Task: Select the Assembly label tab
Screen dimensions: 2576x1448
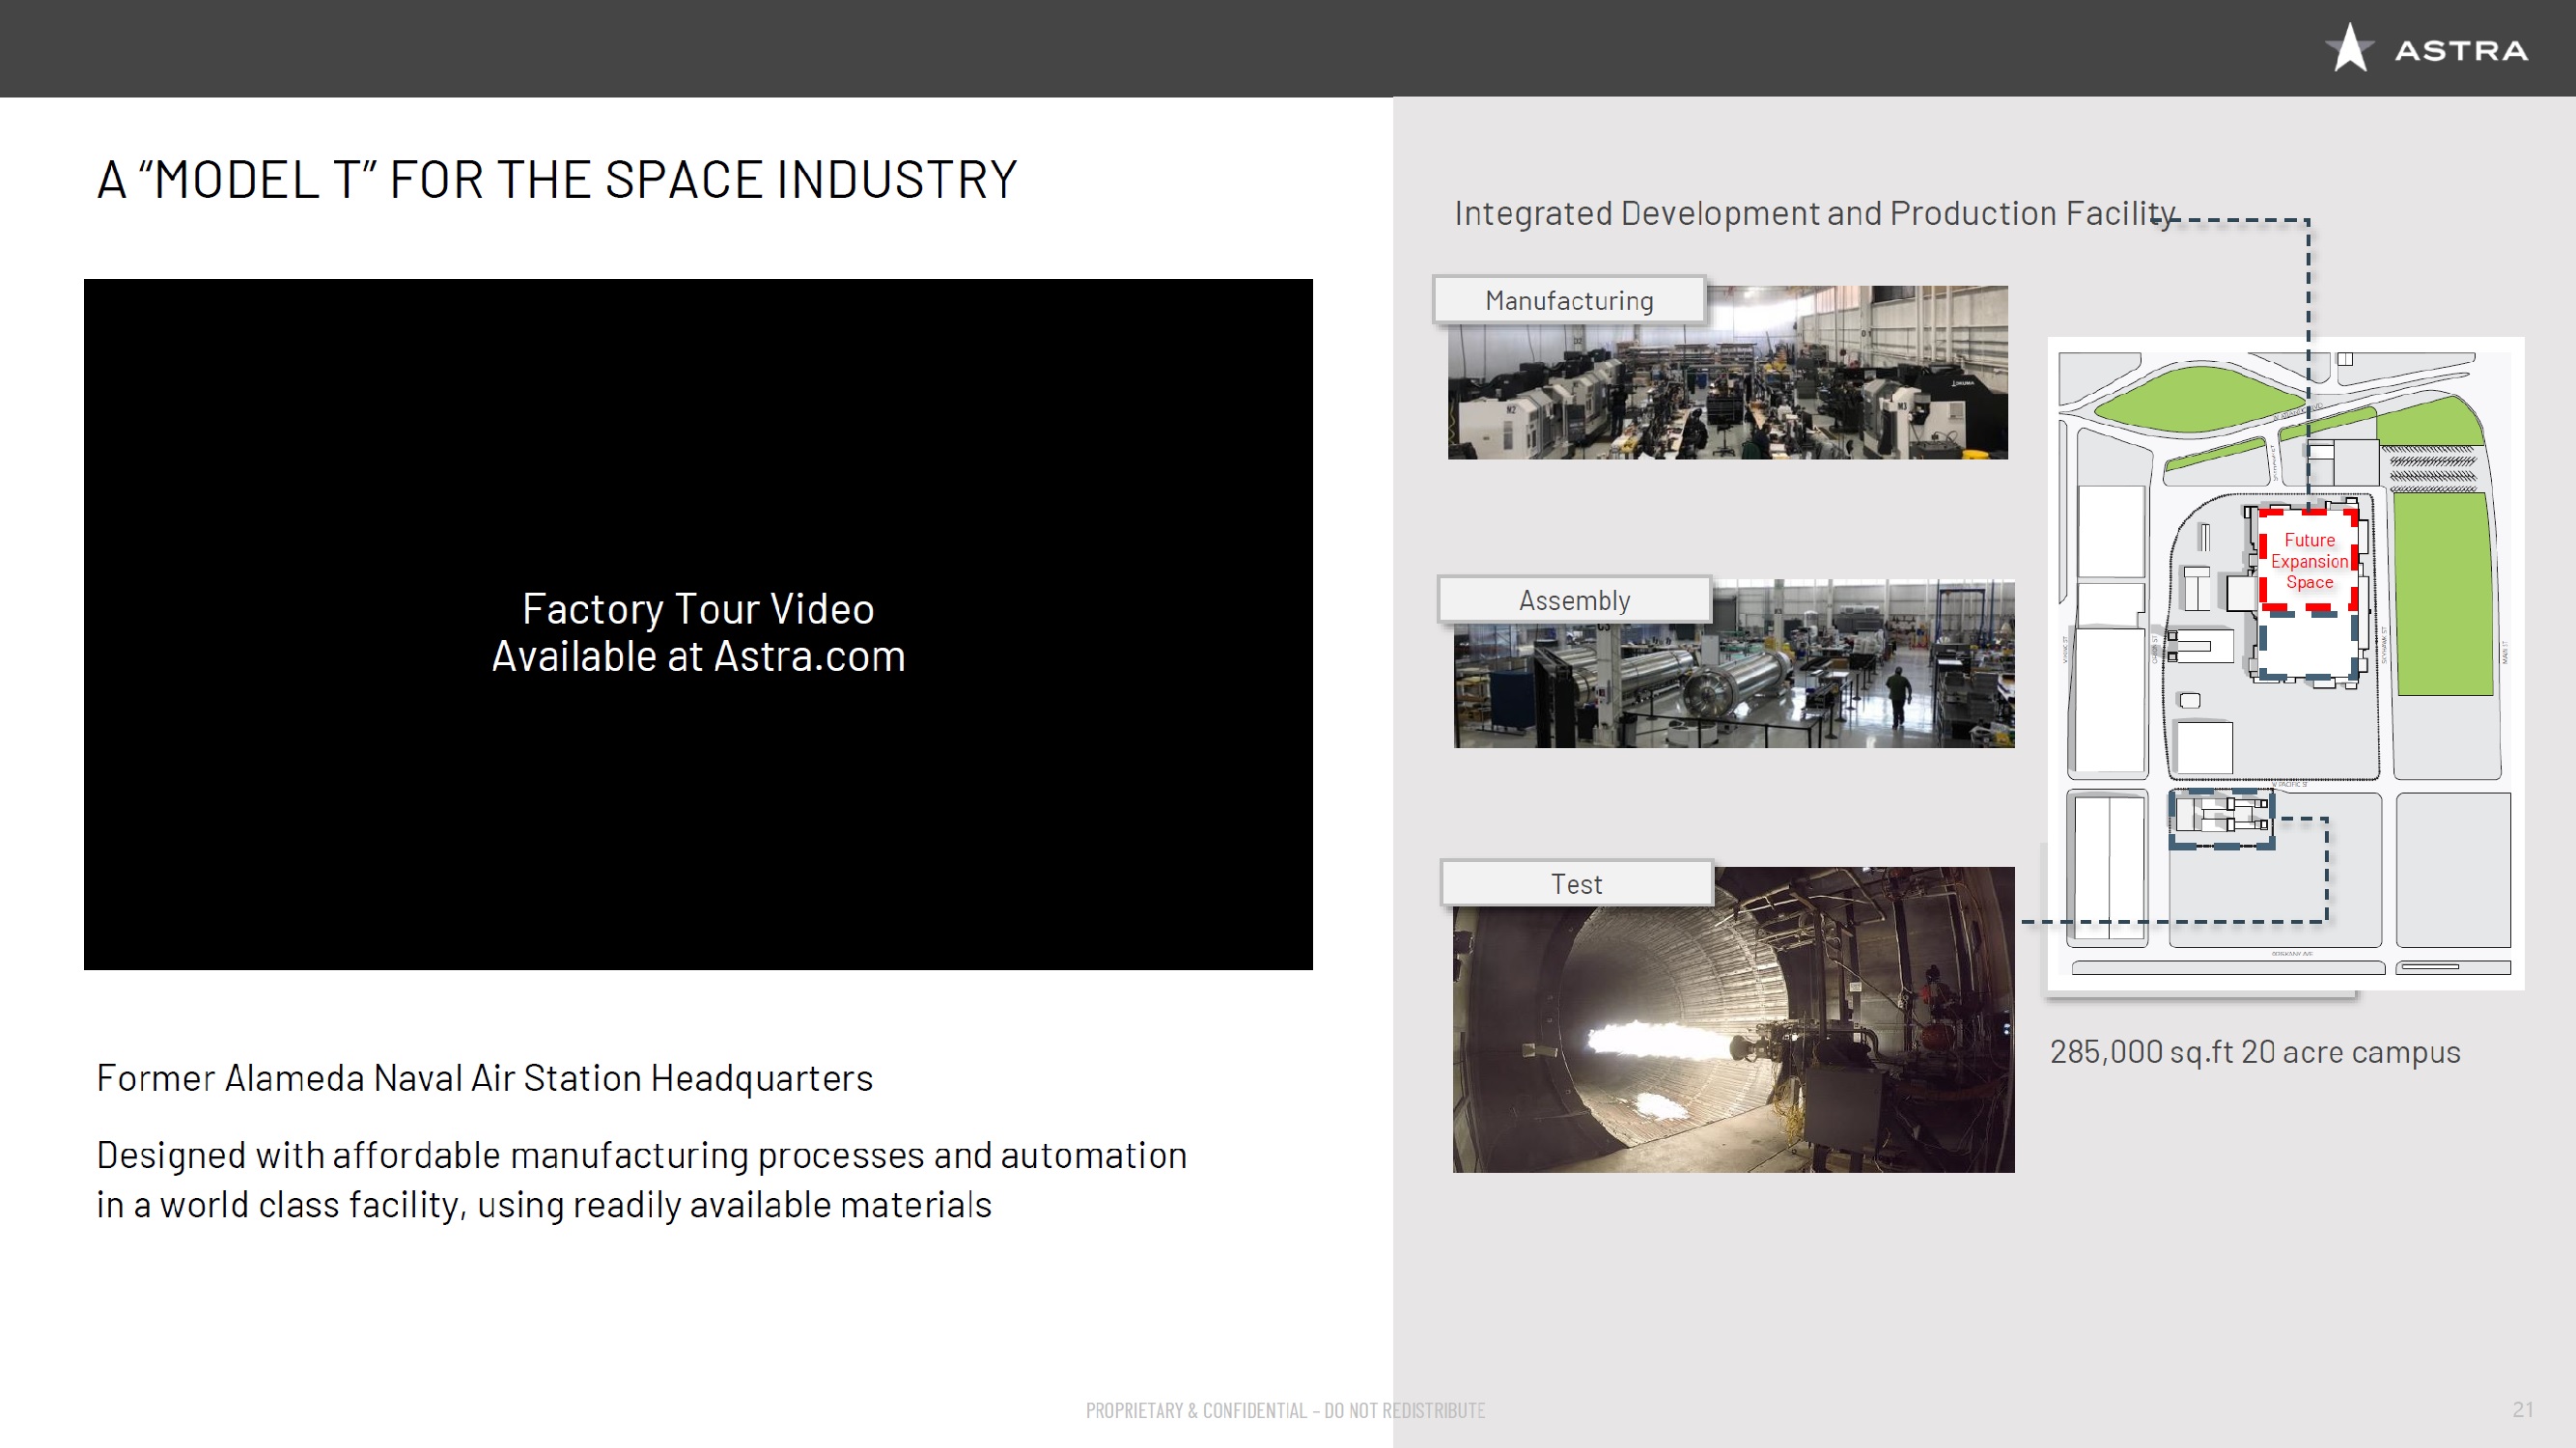Action: pos(1574,600)
